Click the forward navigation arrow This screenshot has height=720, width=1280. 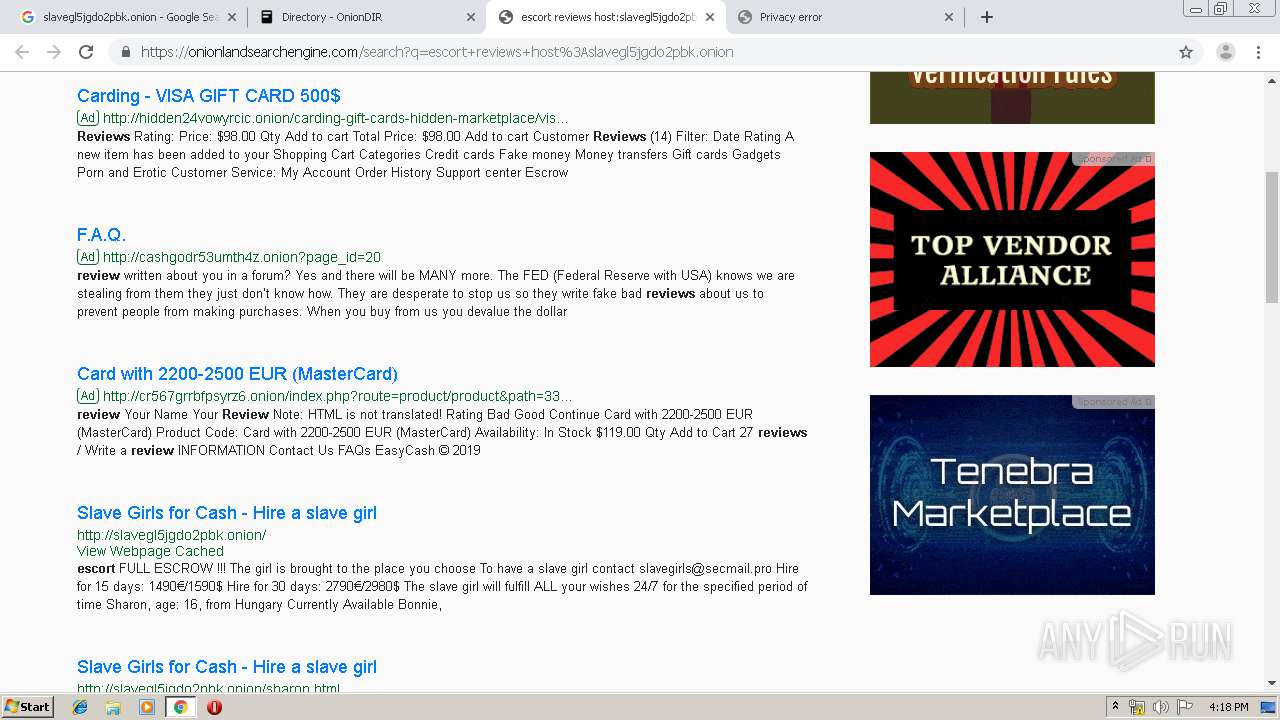tap(54, 52)
